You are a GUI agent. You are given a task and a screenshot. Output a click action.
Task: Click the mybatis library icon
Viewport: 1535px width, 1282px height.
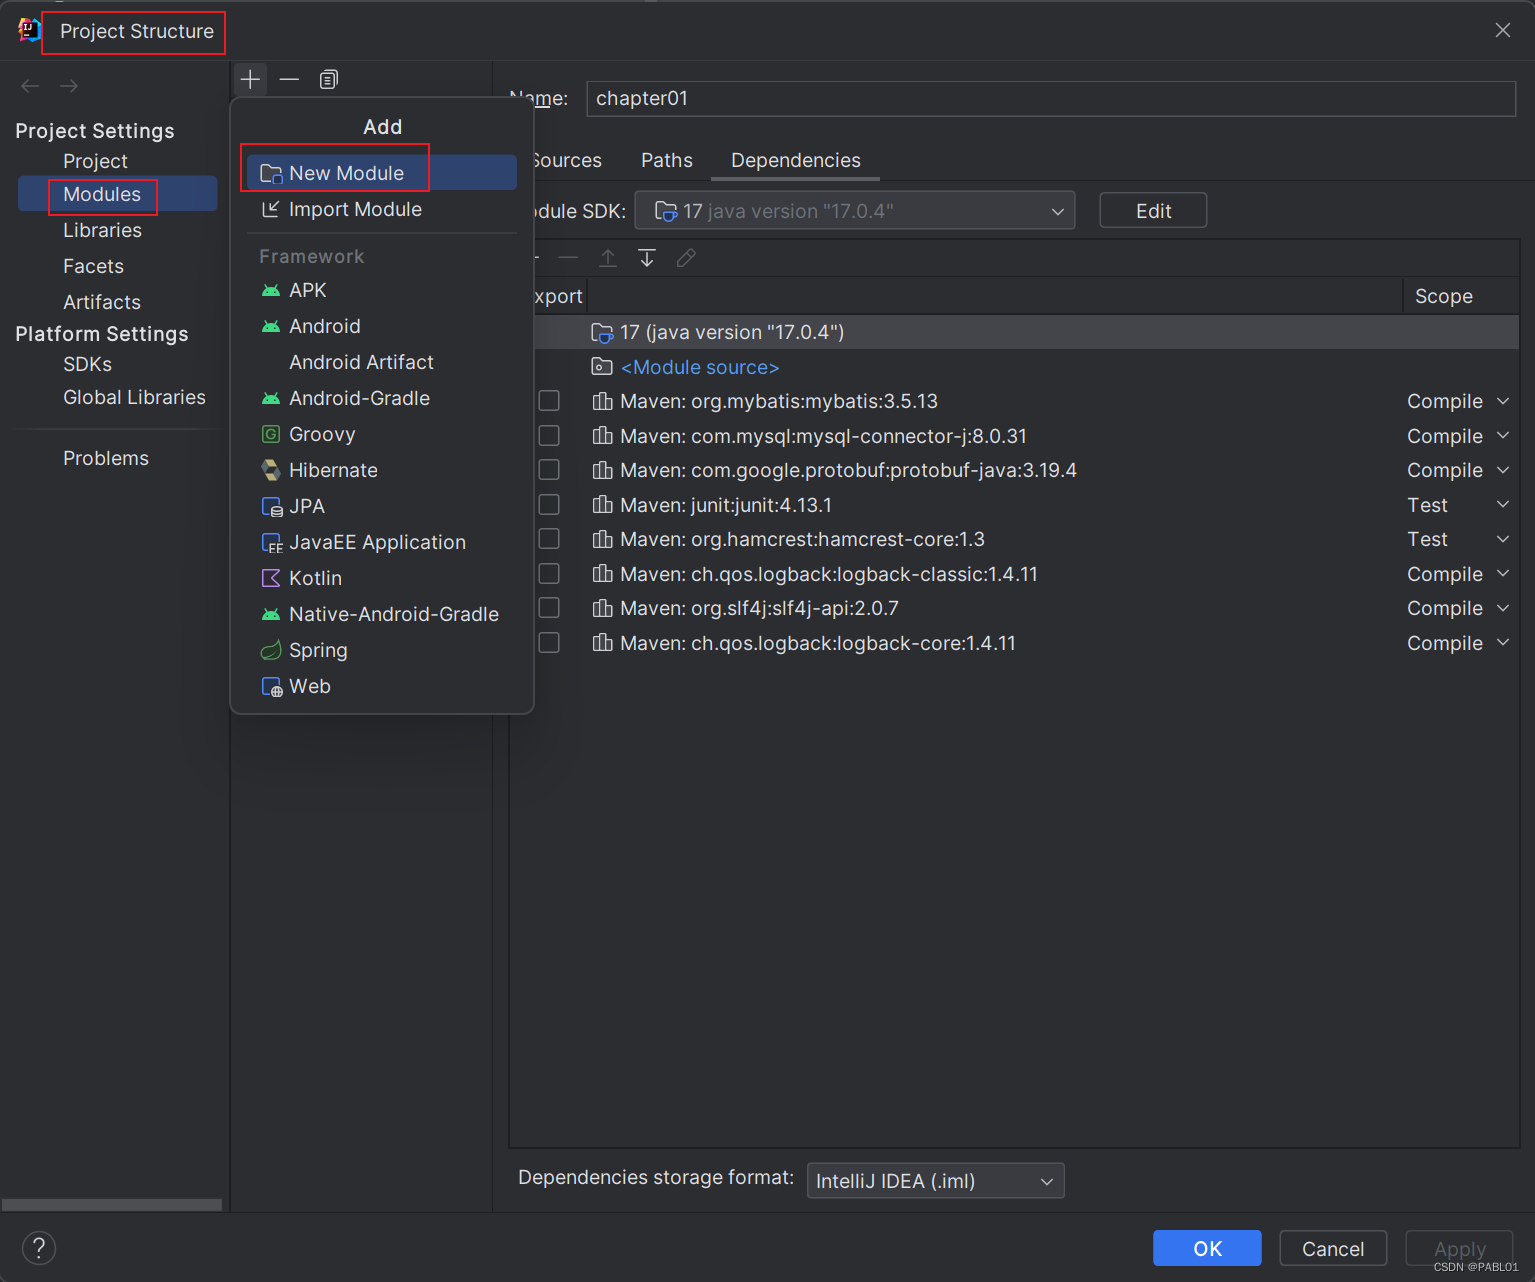tap(602, 401)
